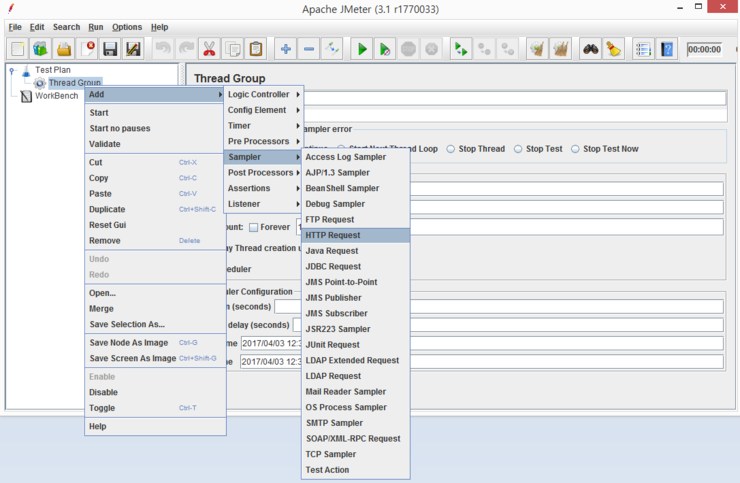Viewport: 740px width, 483px height.
Task: Open the Run menu
Action: [x=96, y=27]
